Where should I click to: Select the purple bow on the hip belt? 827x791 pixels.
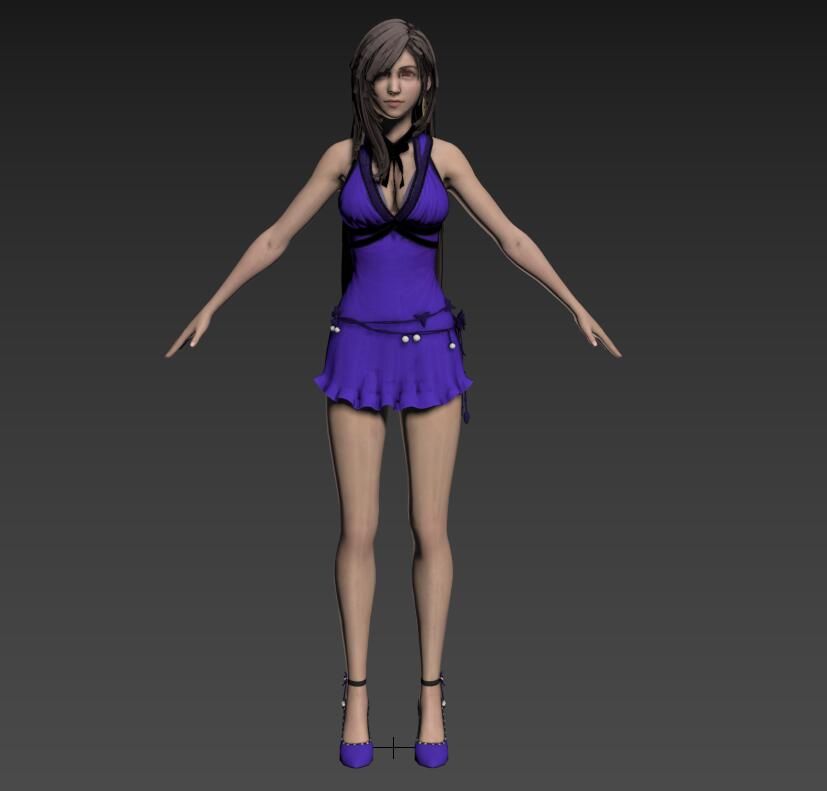(458, 322)
